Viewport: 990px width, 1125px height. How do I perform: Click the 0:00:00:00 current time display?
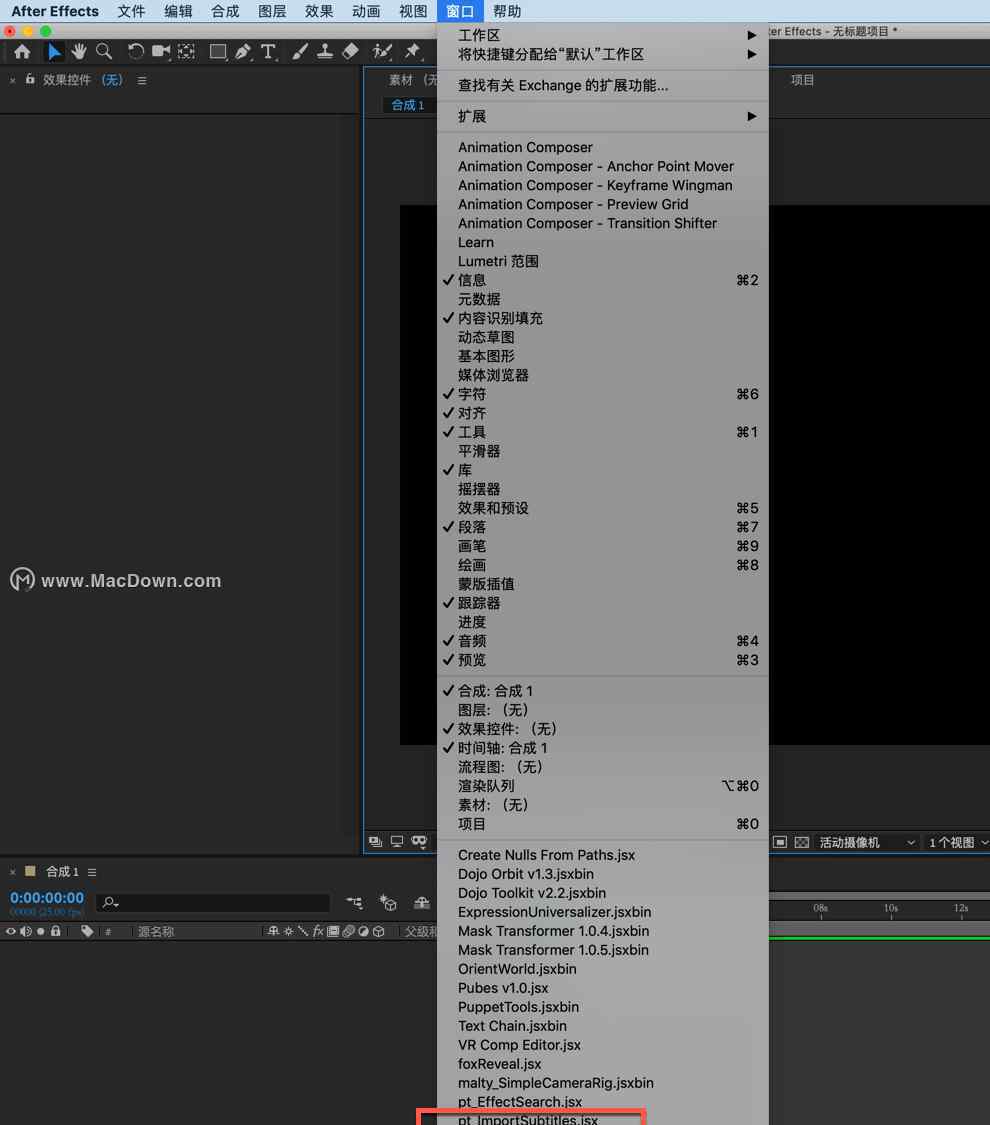click(x=47, y=898)
